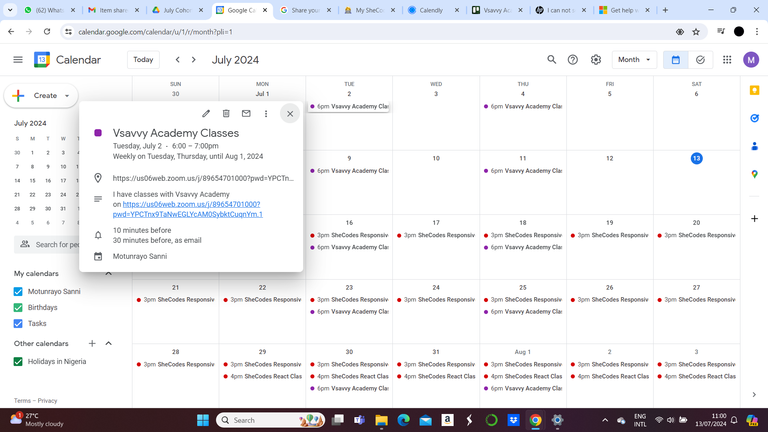Open new browser tab plus button

(665, 10)
